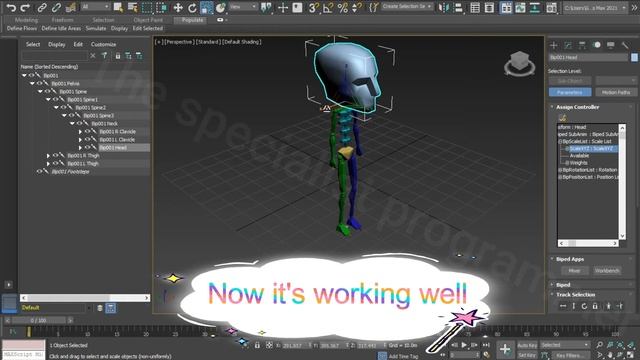Open Display menu in Scene Explorer
The height and width of the screenshot is (360, 640).
coord(57,44)
